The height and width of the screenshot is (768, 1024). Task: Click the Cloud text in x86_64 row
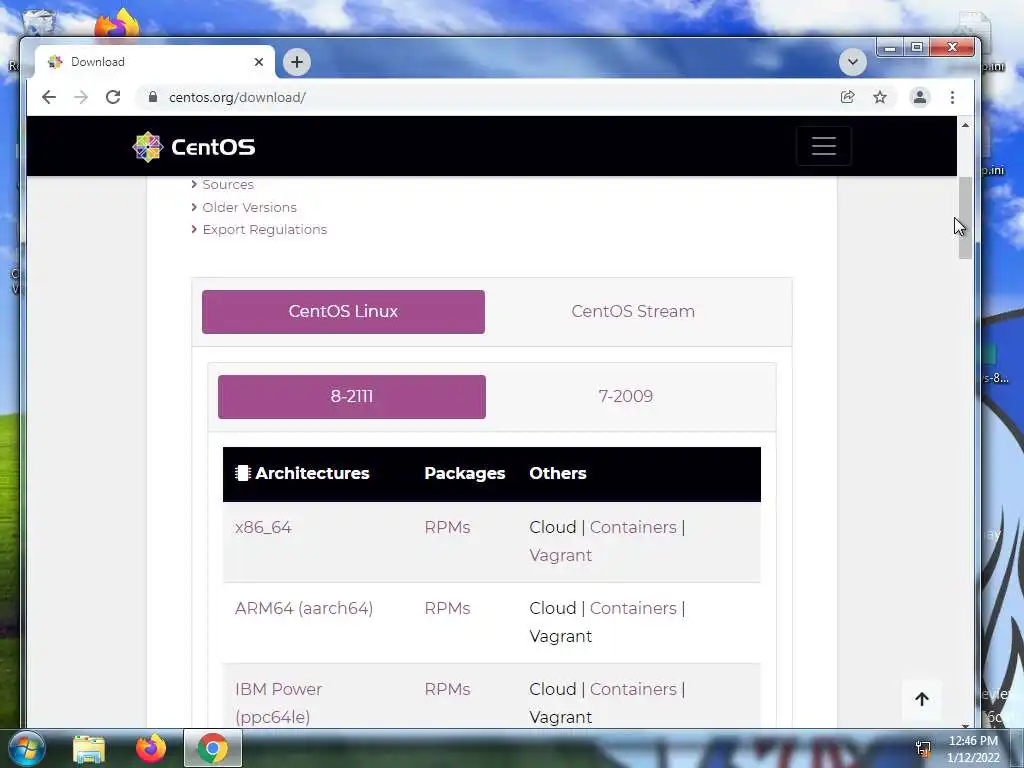pos(552,528)
